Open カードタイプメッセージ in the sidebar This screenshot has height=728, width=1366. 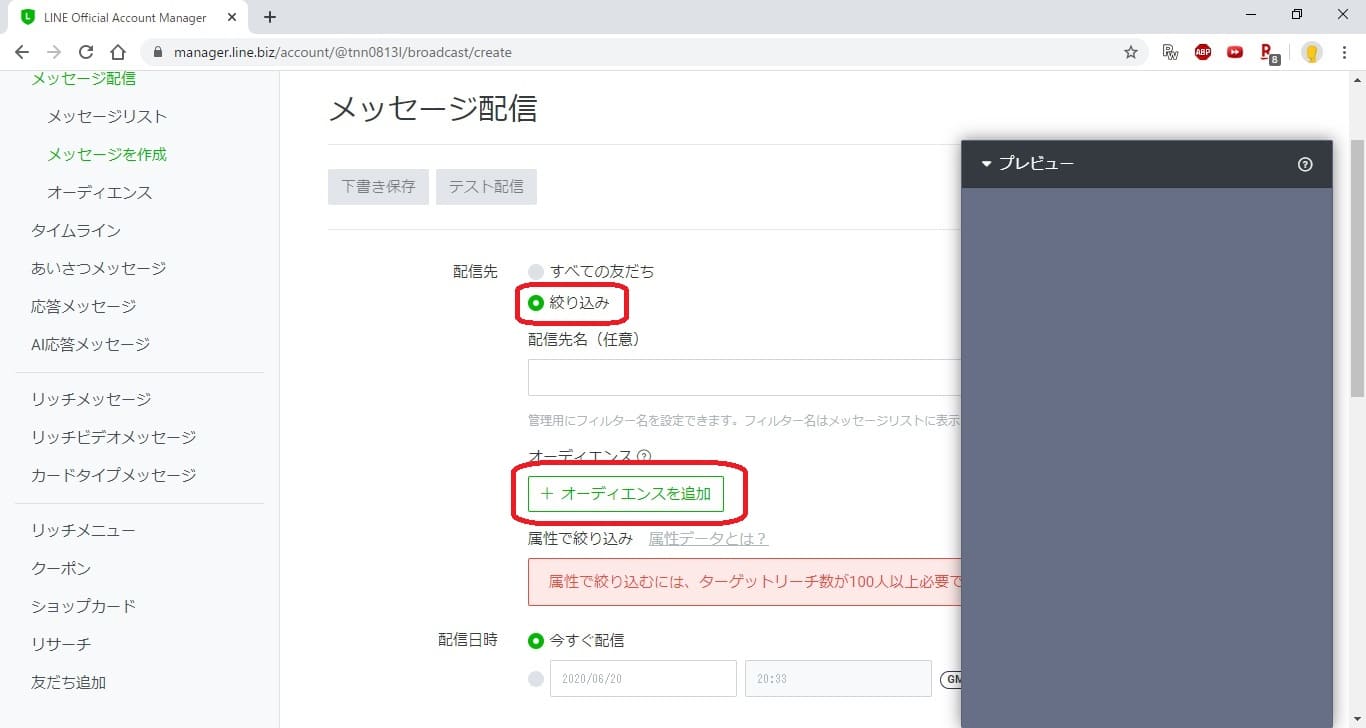click(x=114, y=476)
